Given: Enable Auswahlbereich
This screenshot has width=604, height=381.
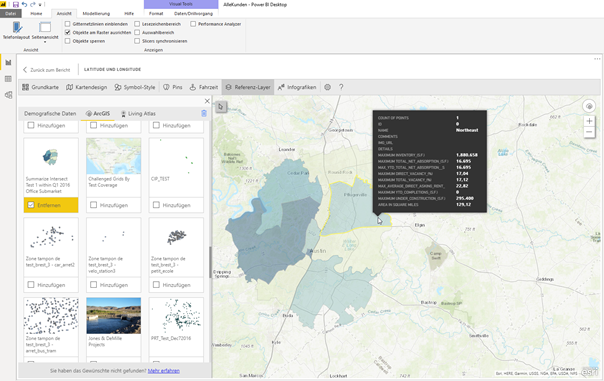Looking at the screenshot, I should (137, 33).
